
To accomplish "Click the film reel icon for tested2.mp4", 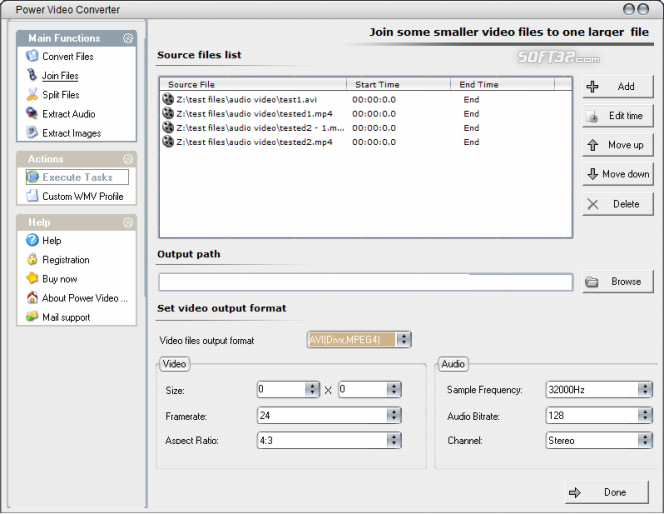I will tap(168, 141).
